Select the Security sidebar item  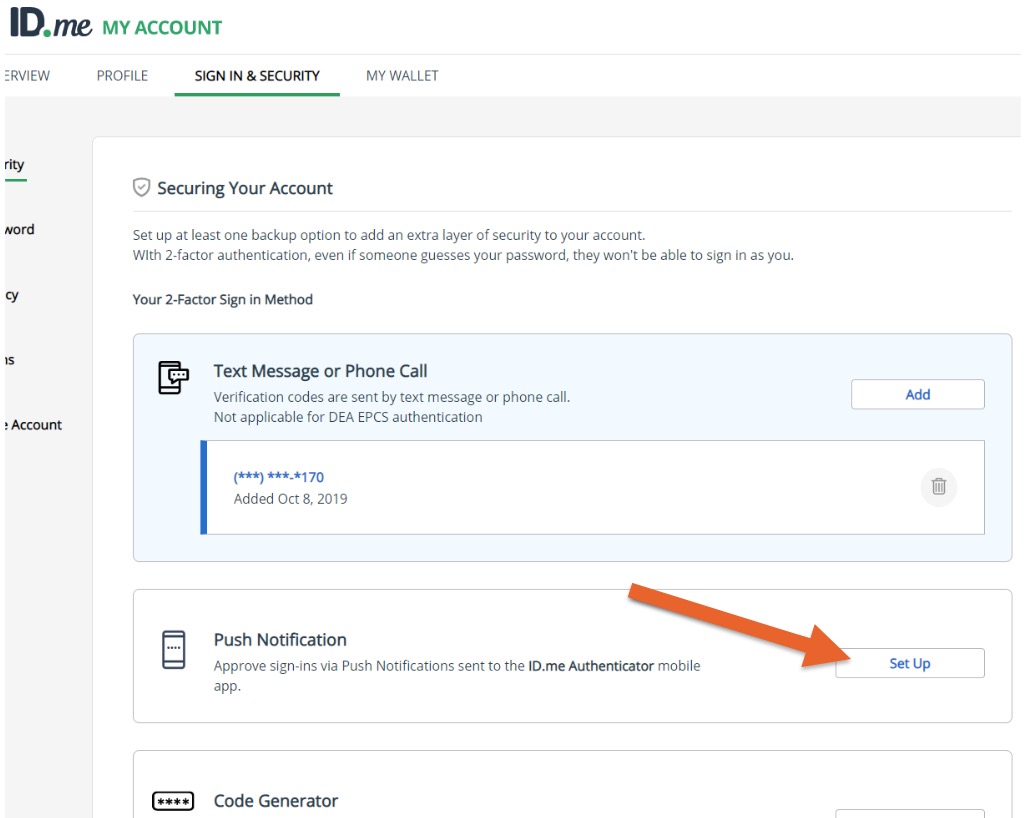[14, 165]
